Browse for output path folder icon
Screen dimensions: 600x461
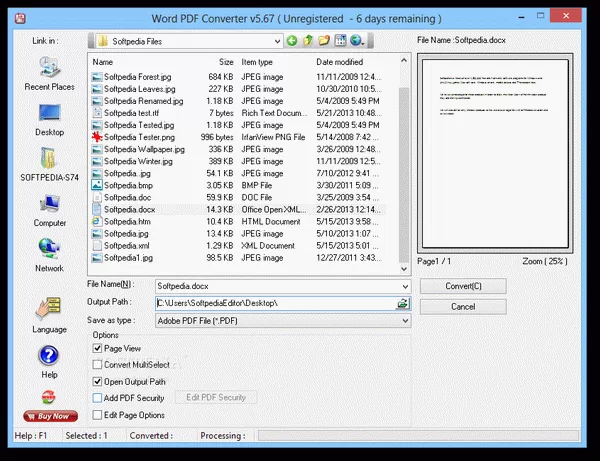click(403, 304)
